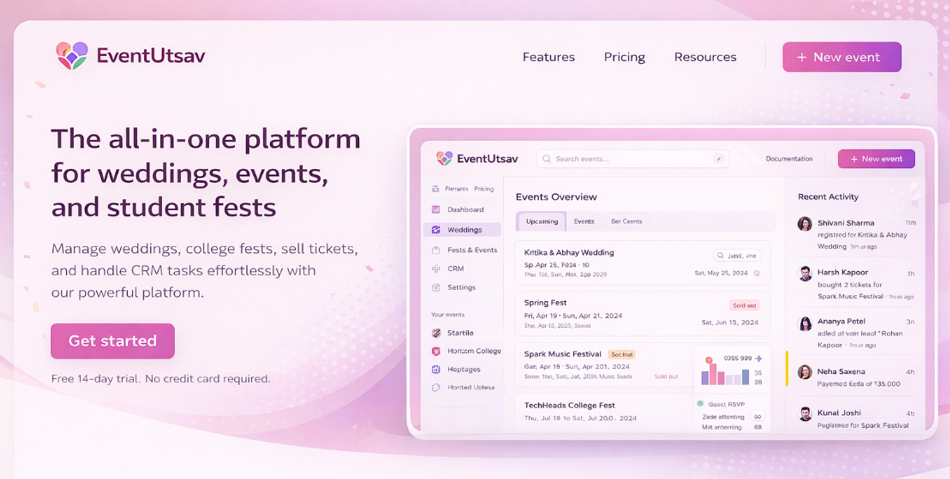Screen dimensions: 950x479
Task: Open Resources in the top navigation
Action: [x=705, y=57]
